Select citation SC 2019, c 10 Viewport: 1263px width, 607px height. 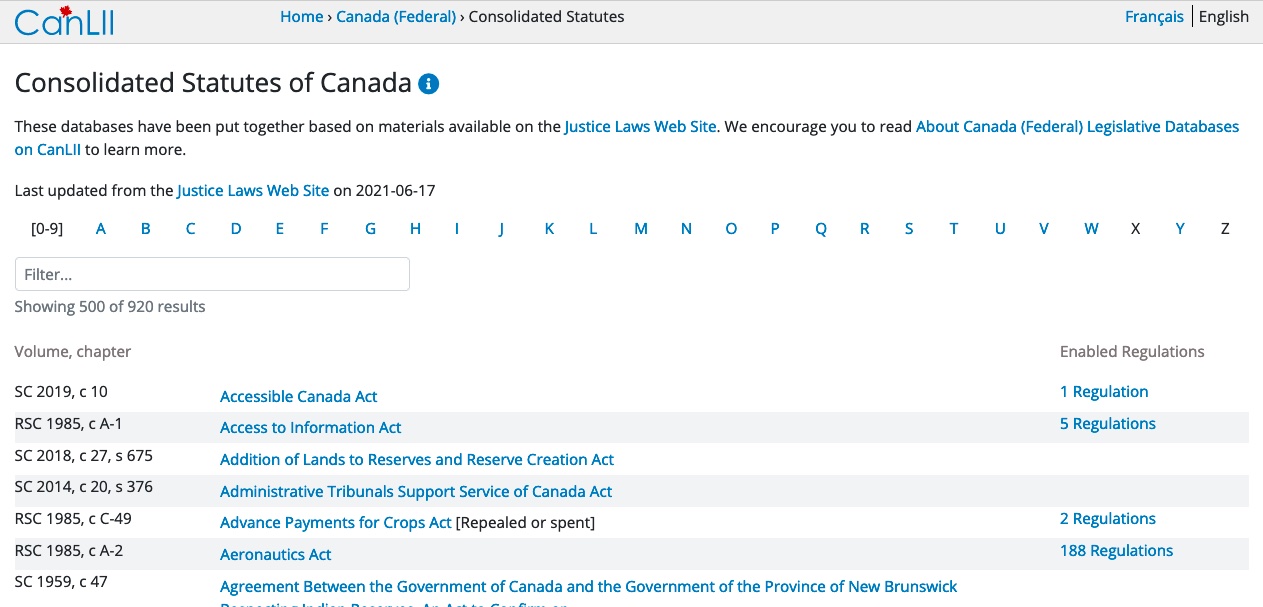pos(61,392)
